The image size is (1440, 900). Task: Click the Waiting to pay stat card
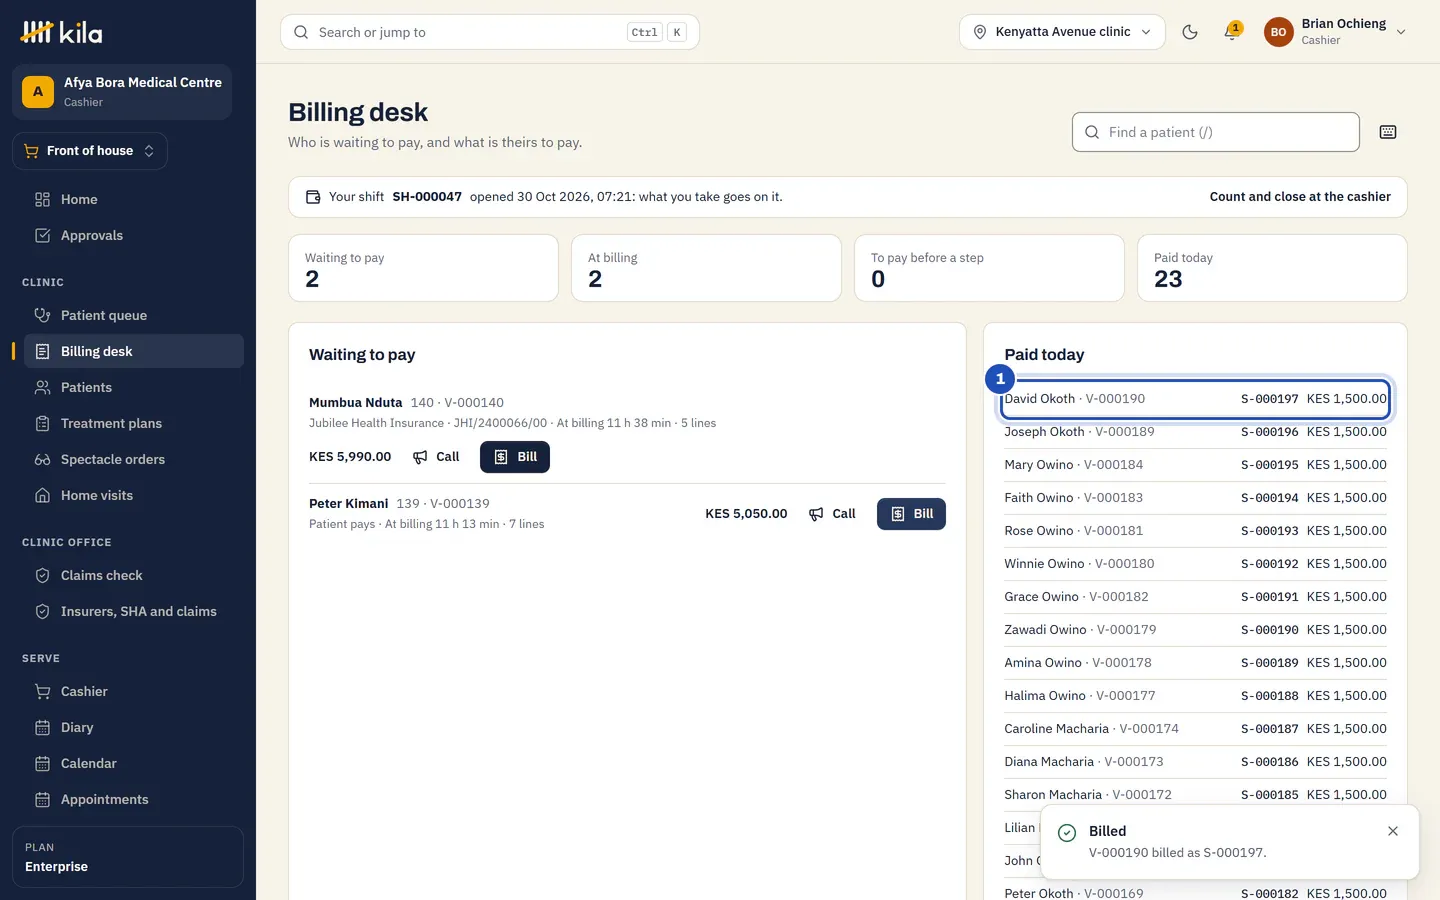pyautogui.click(x=423, y=268)
